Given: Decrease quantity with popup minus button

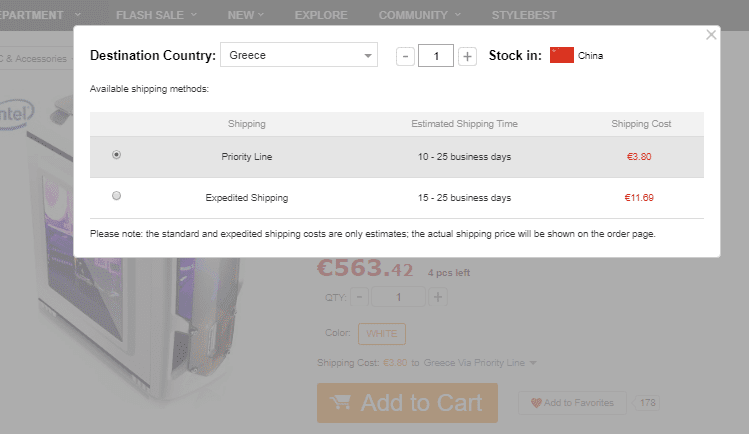Looking at the screenshot, I should [405, 56].
